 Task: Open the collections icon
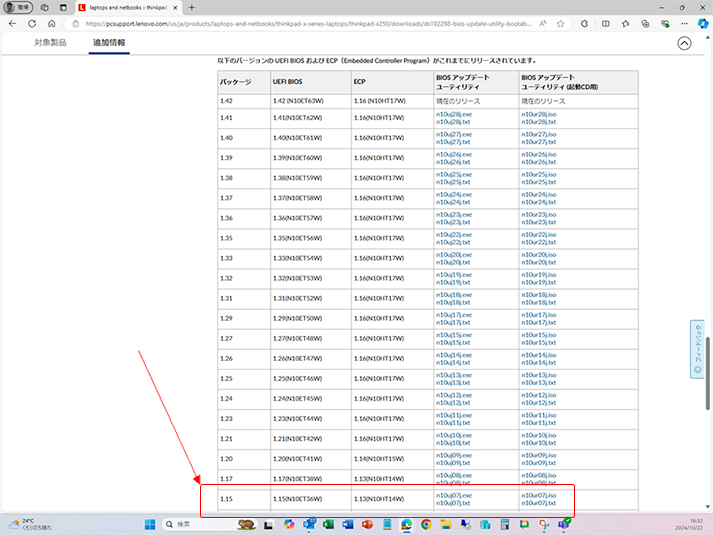tap(645, 24)
